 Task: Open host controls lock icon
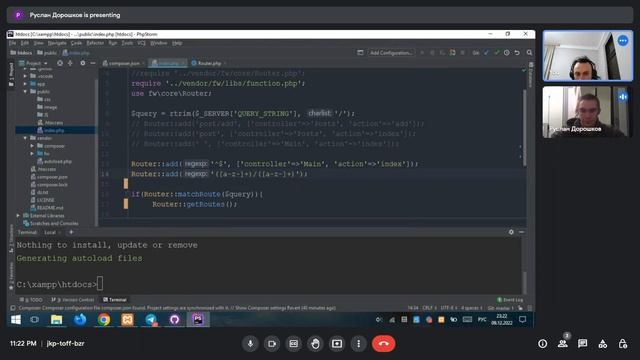click(622, 344)
